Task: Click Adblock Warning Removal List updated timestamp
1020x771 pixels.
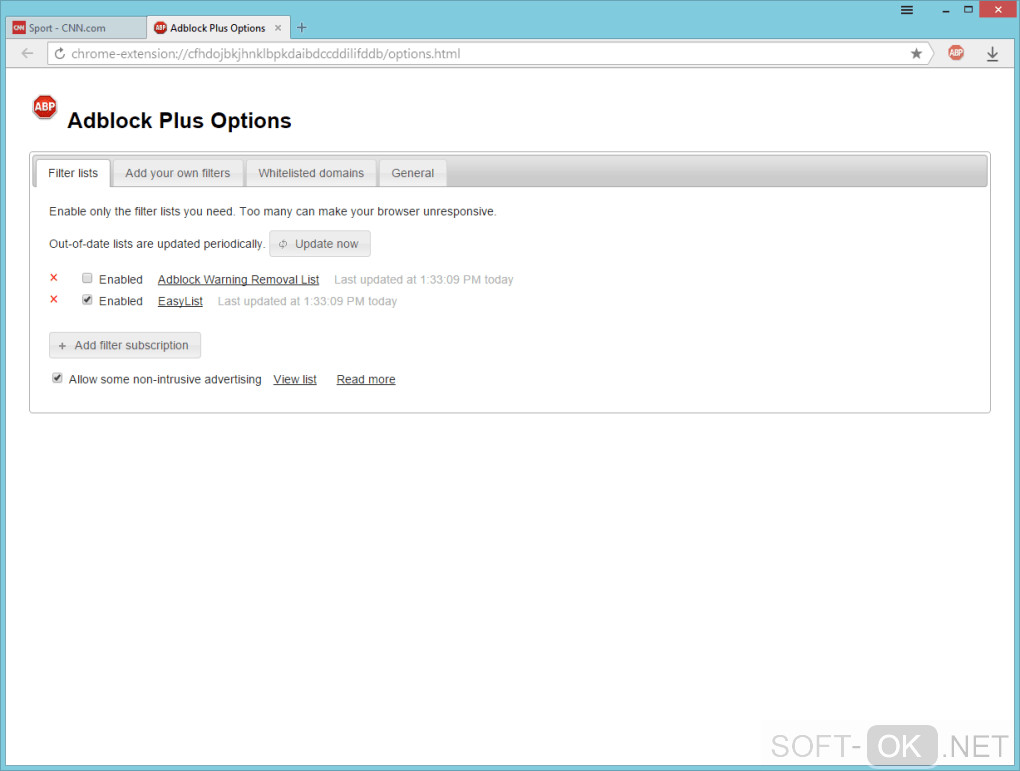Action: [423, 280]
